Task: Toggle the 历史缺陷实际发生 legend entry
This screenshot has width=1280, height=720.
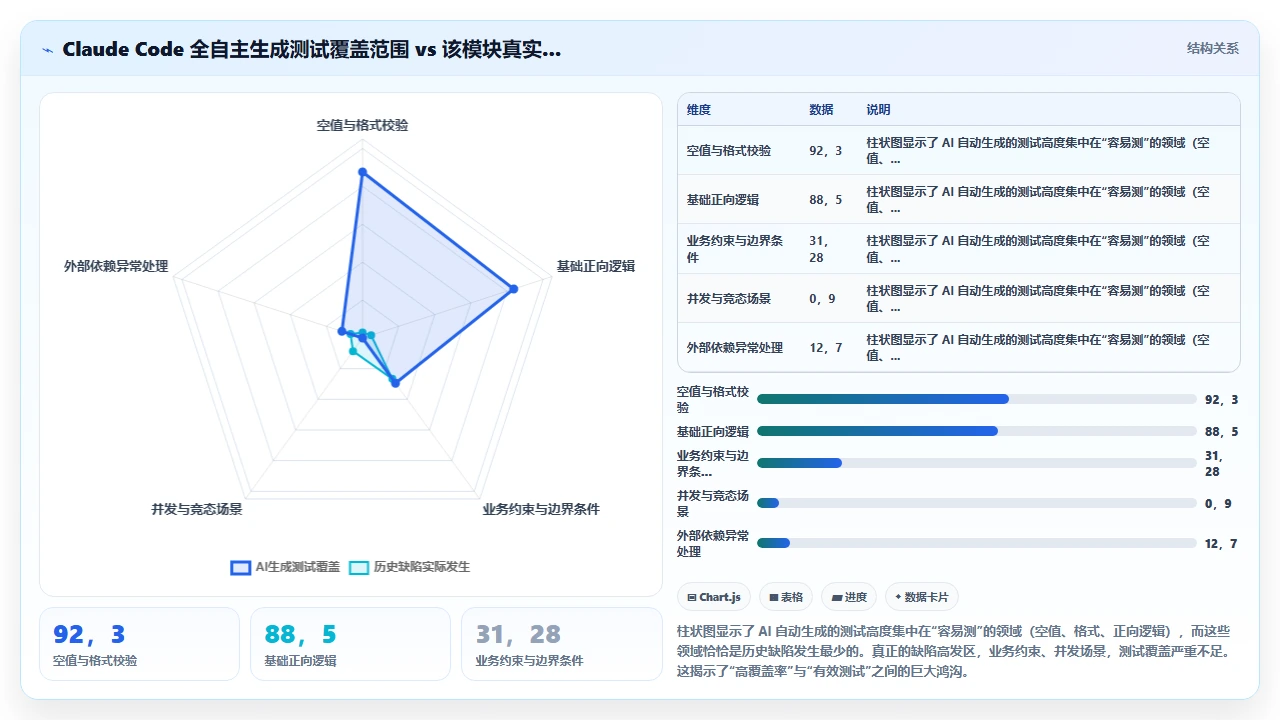Action: tap(410, 567)
